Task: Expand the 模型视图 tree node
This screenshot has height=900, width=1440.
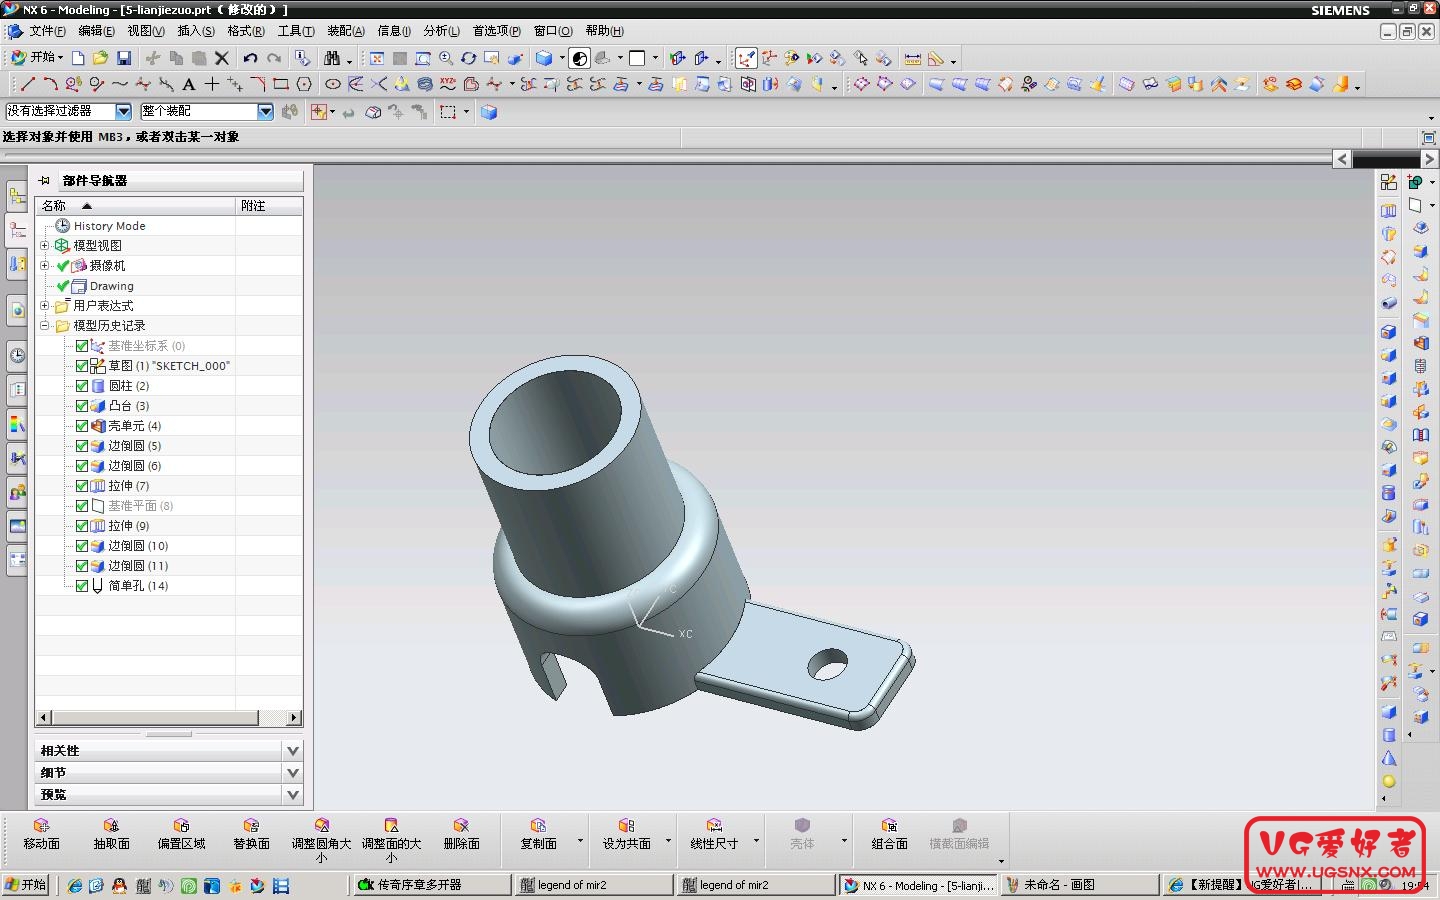Action: [44, 246]
